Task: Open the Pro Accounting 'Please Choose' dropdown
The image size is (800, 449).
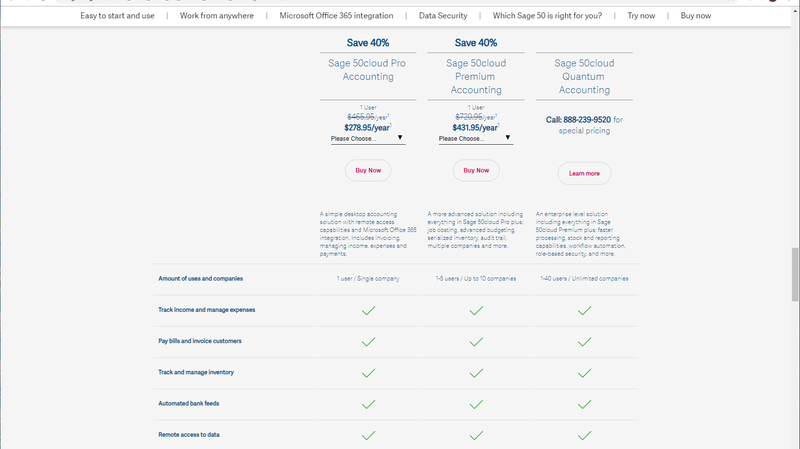Action: [x=368, y=138]
